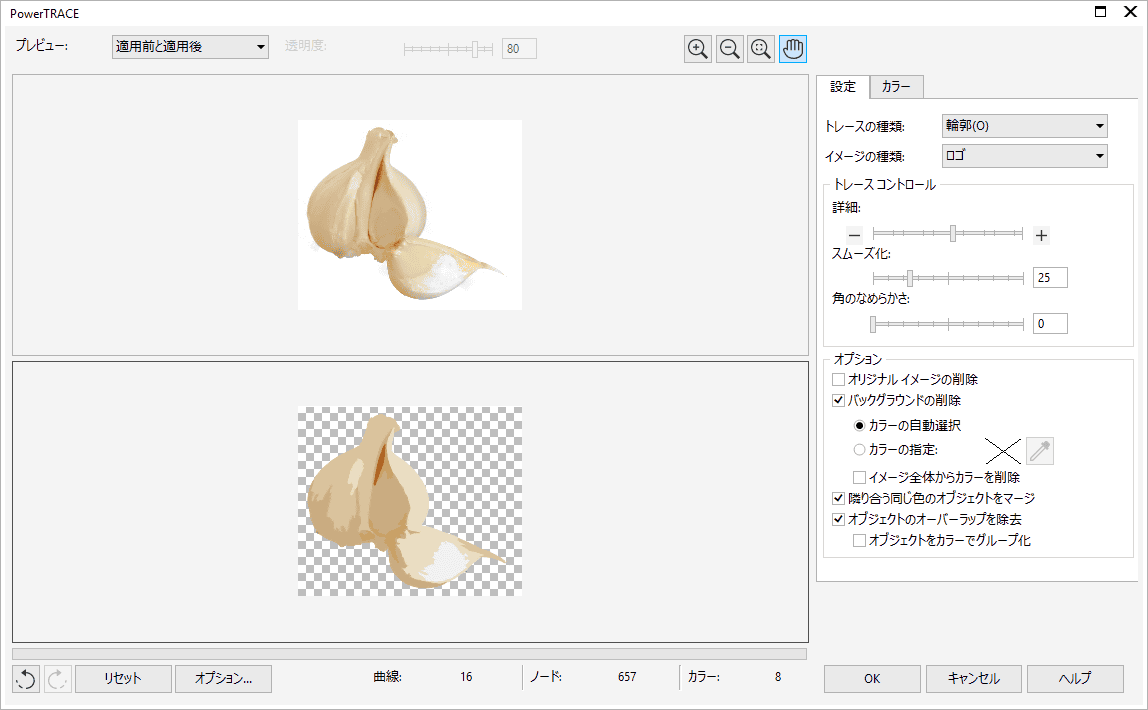Image resolution: width=1148 pixels, height=710 pixels.
Task: Open the イメージの種類 dropdown
Action: click(1024, 156)
